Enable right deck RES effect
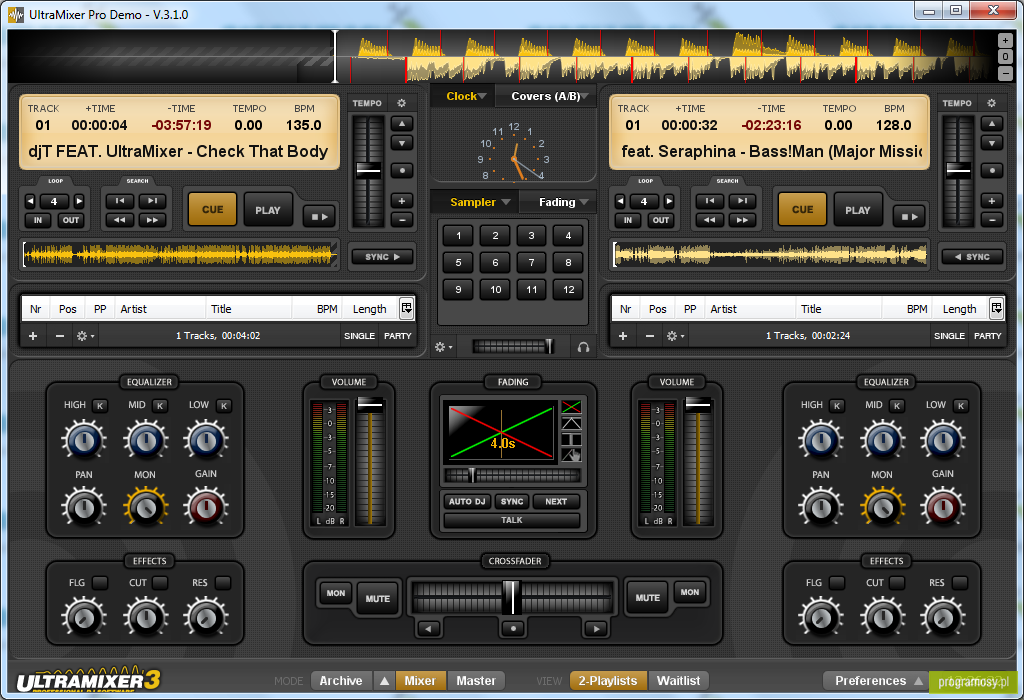 (x=960, y=582)
